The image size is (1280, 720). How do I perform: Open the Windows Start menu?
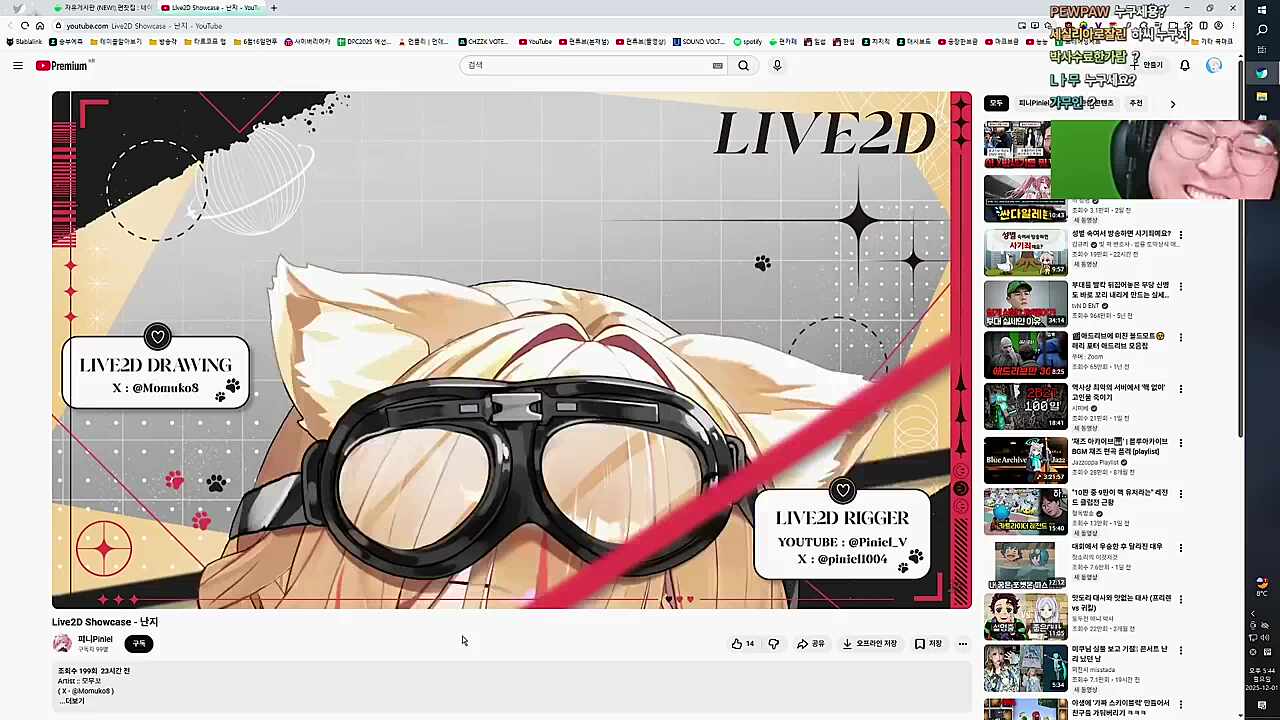coord(1262,11)
